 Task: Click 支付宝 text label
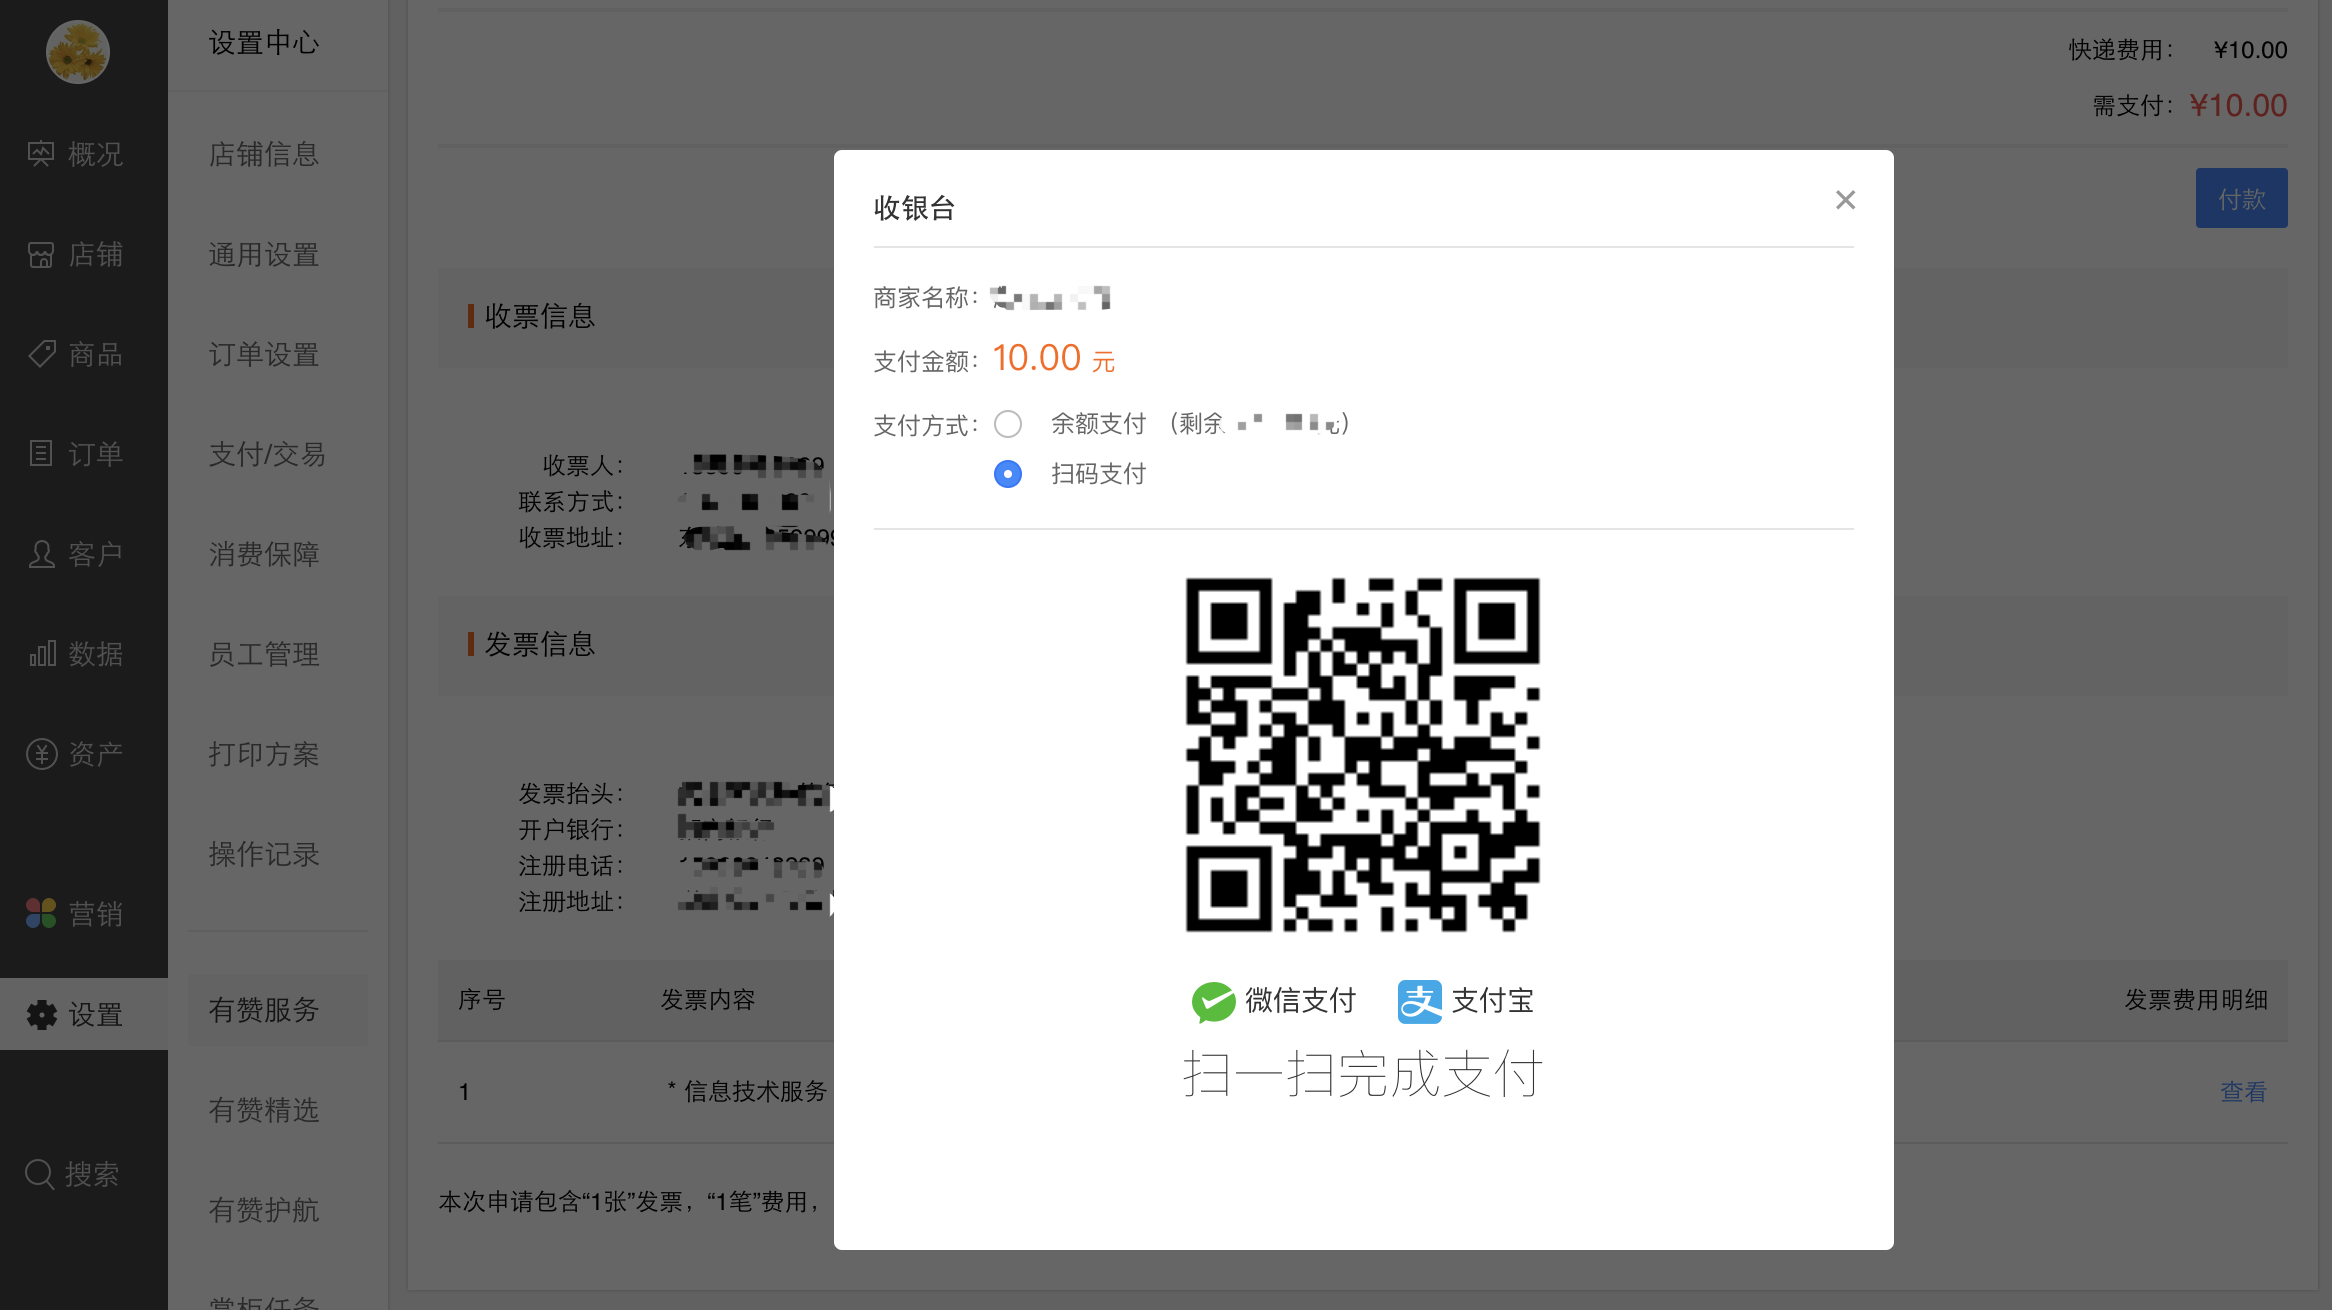click(1493, 1001)
